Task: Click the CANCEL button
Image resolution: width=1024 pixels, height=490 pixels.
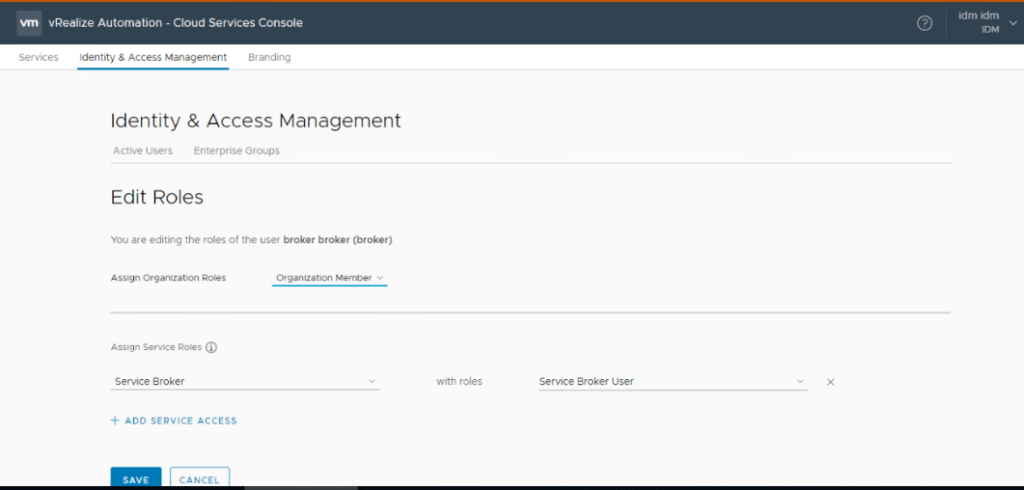Action: [x=199, y=479]
